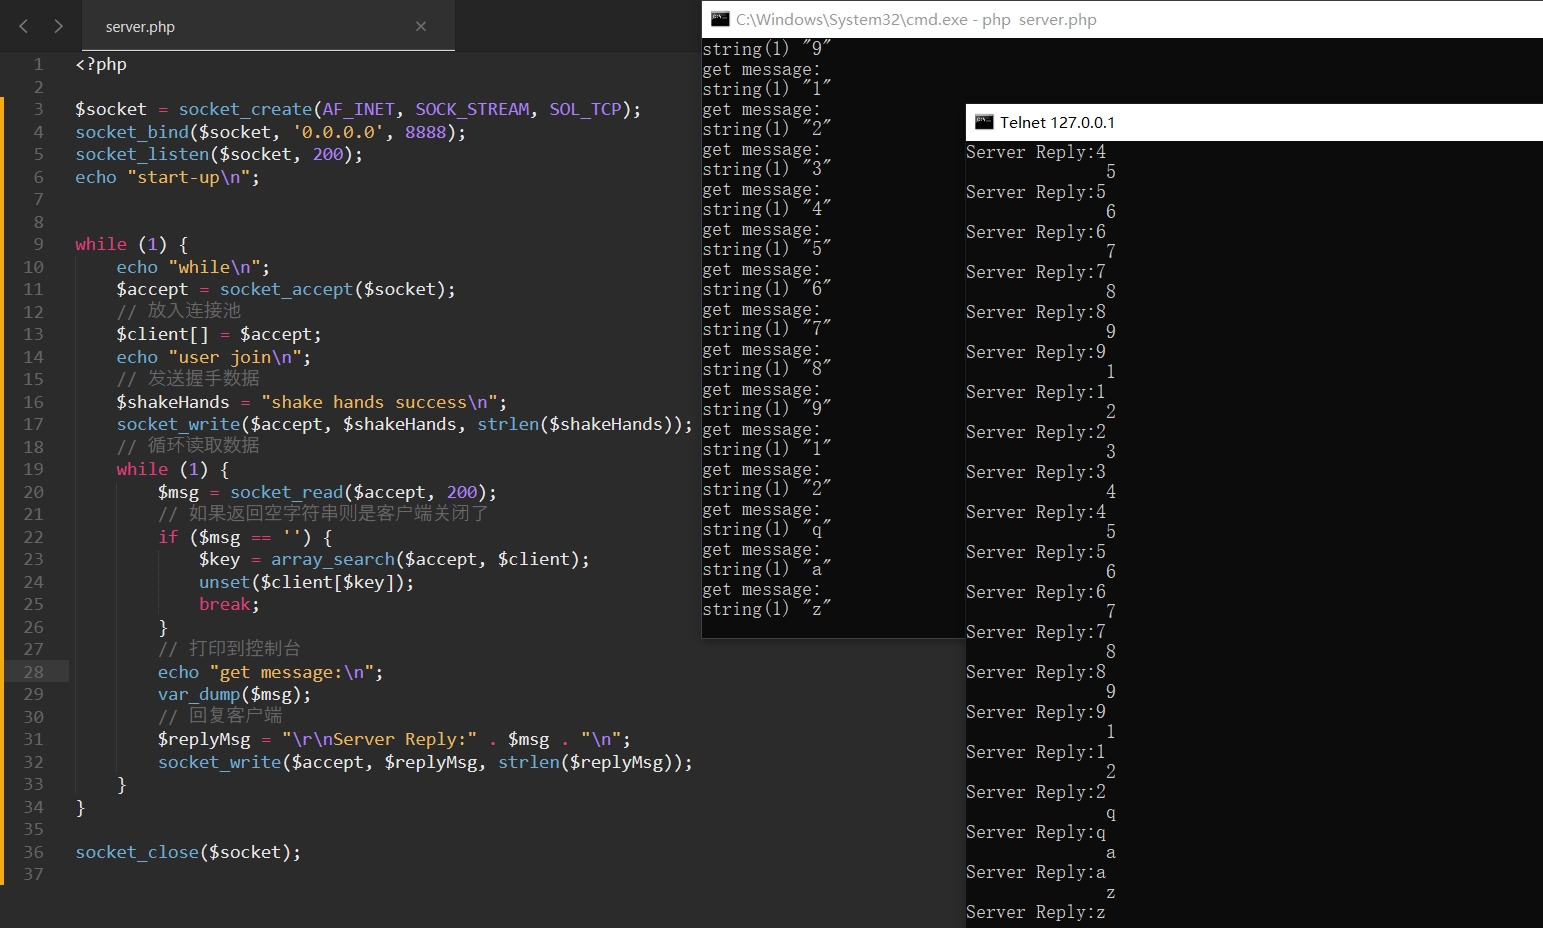Screen dimensions: 1543x928
Task: Click the back navigation arrow in editor
Action: (x=23, y=26)
